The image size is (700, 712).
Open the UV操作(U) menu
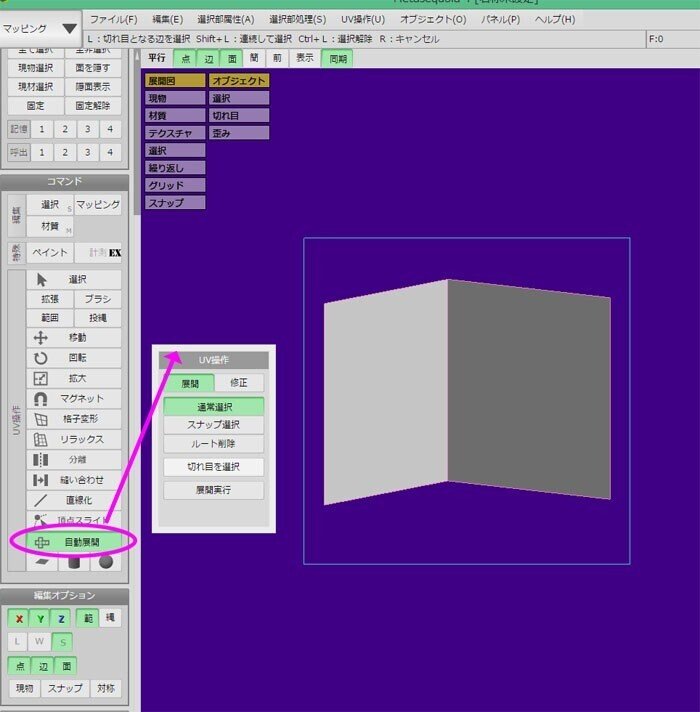[363, 20]
